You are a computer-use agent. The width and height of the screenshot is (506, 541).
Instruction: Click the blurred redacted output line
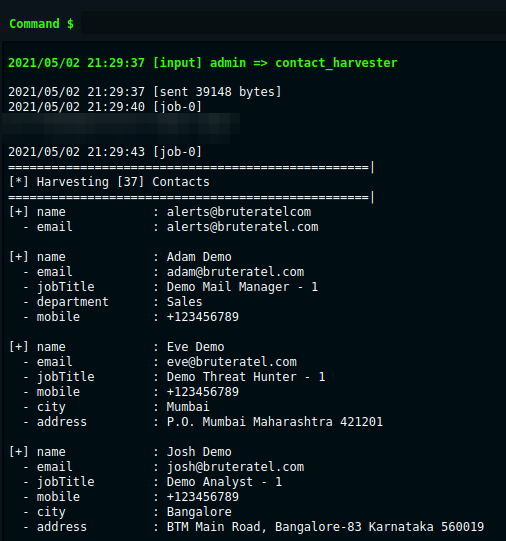point(121,128)
